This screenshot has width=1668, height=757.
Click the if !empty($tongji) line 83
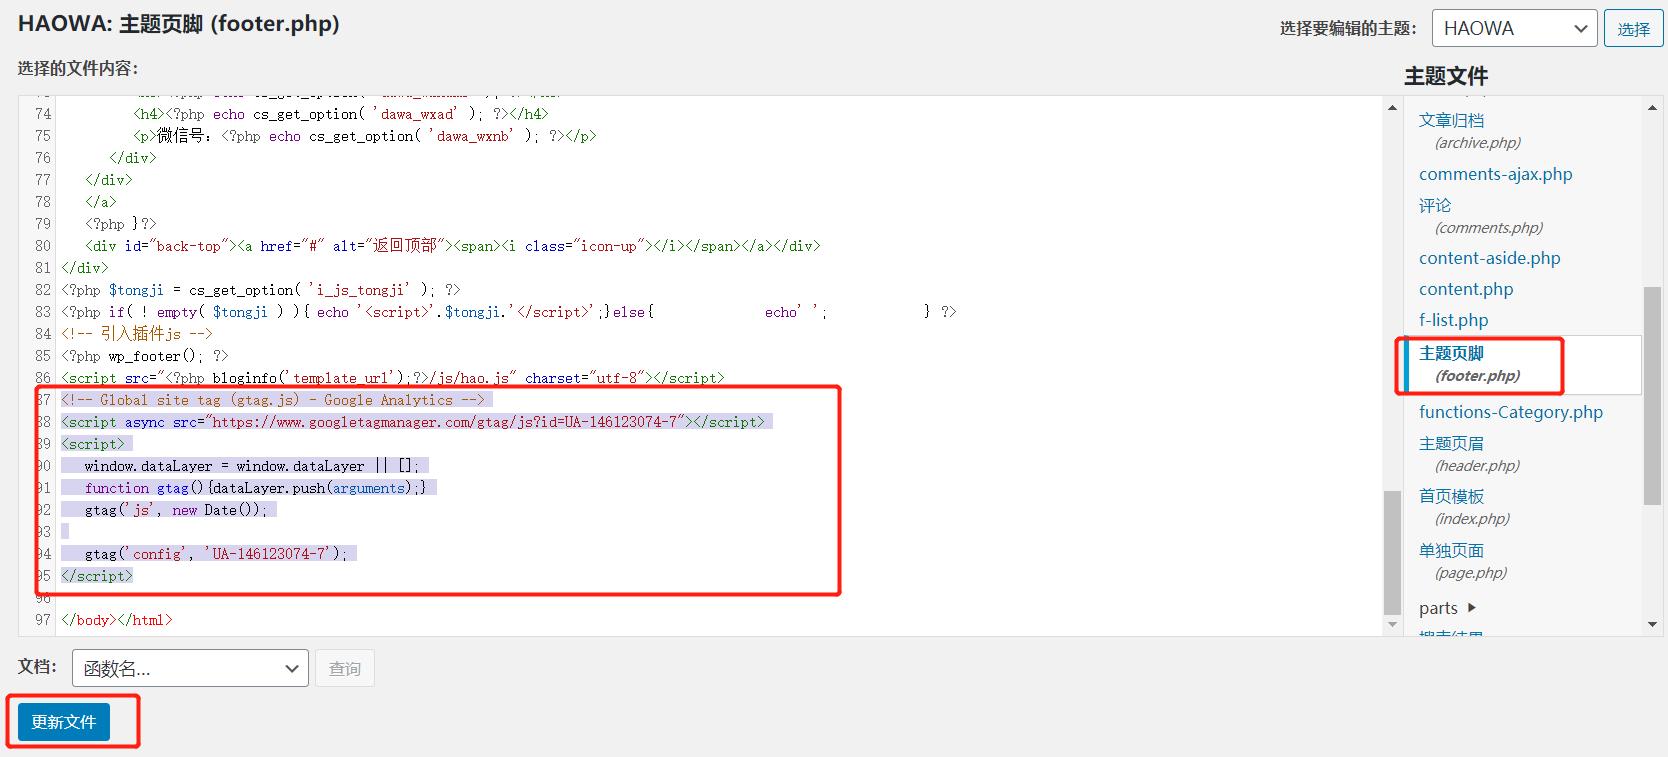click(x=509, y=312)
